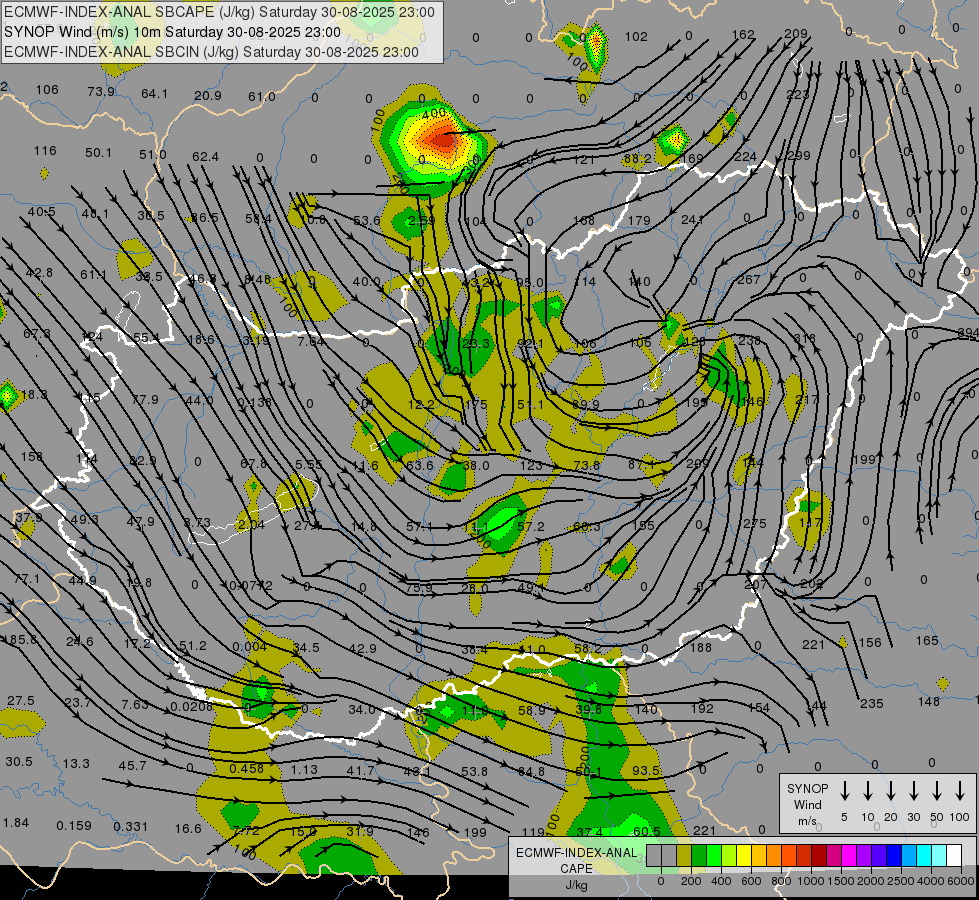This screenshot has height=900, width=979.
Task: Click the map value 0.159
Action: pyautogui.click(x=74, y=825)
